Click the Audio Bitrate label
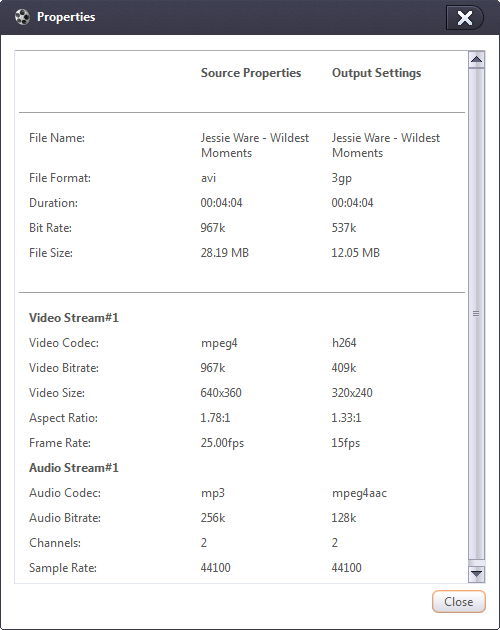Viewport: 500px width, 630px height. point(65,518)
